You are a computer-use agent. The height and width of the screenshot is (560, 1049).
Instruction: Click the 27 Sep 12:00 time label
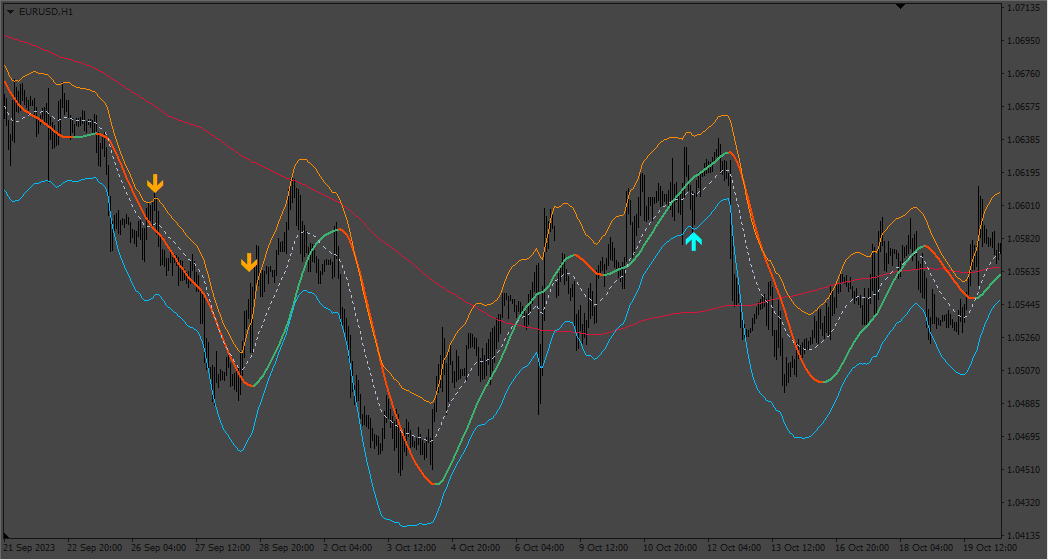click(x=223, y=548)
